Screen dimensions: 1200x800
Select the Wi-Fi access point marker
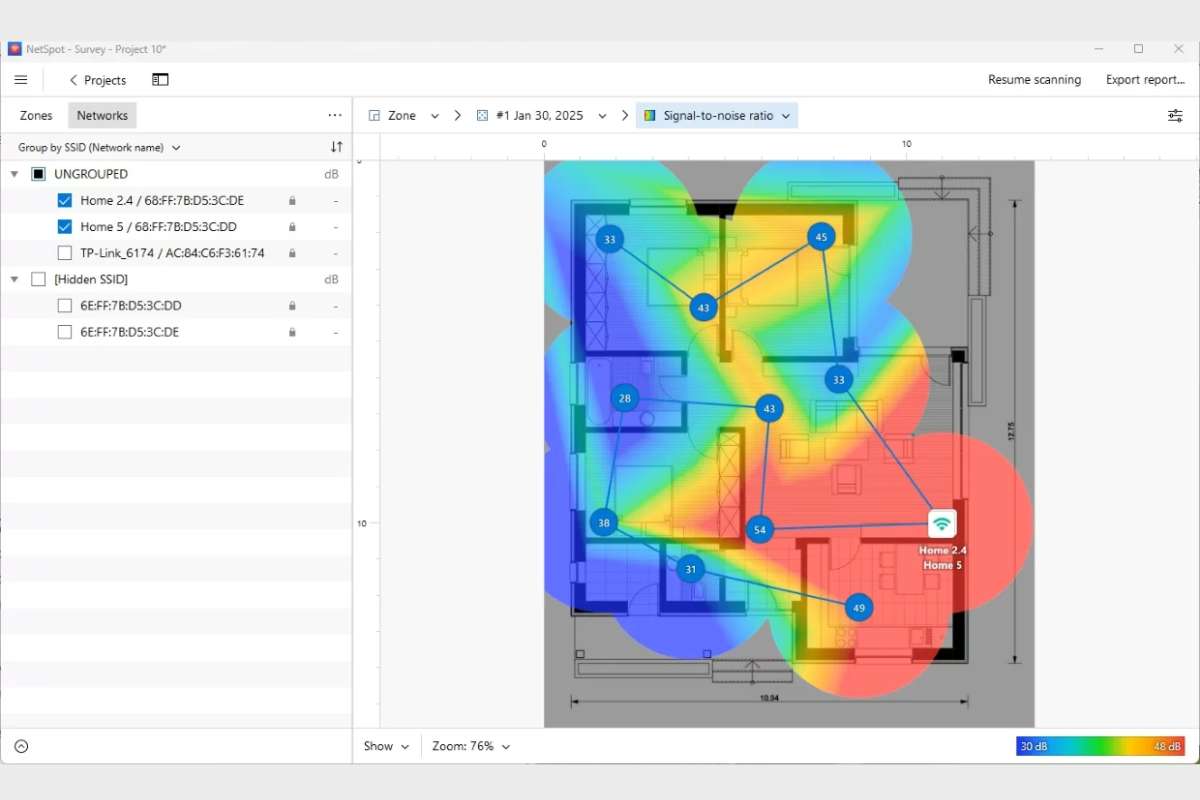941,524
